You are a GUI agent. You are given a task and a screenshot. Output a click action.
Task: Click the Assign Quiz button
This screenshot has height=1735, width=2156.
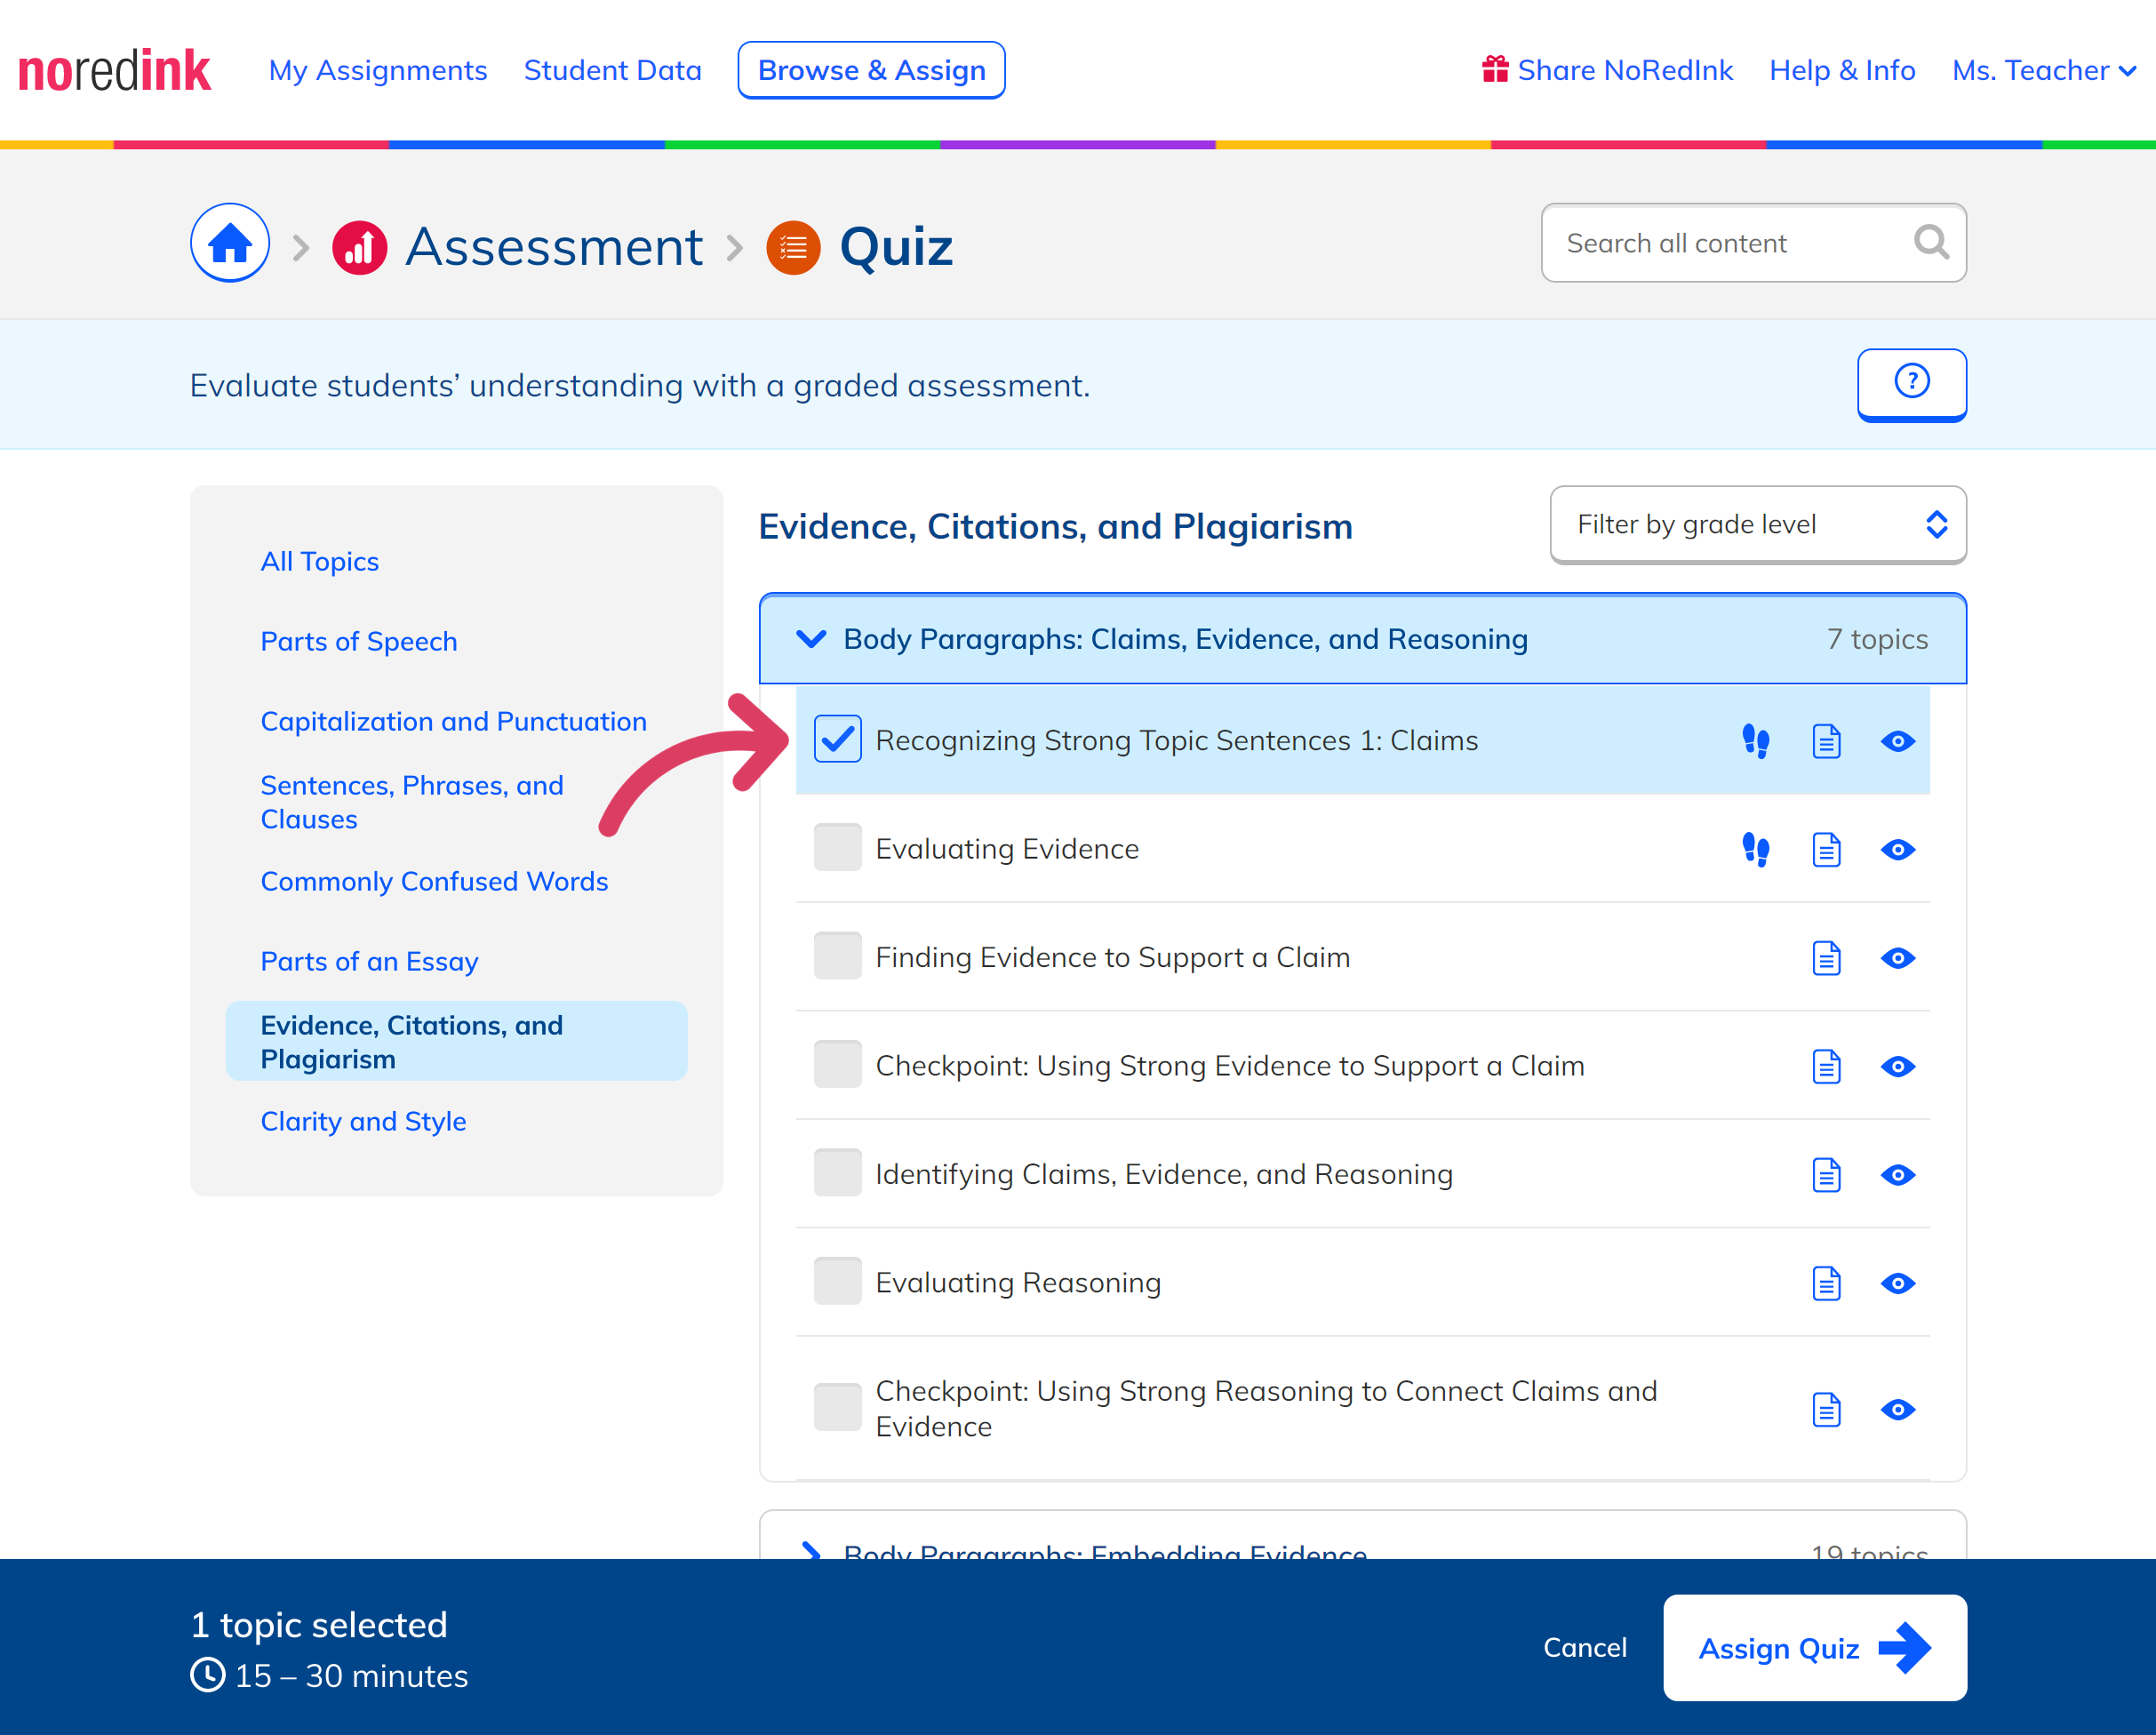pos(1813,1648)
